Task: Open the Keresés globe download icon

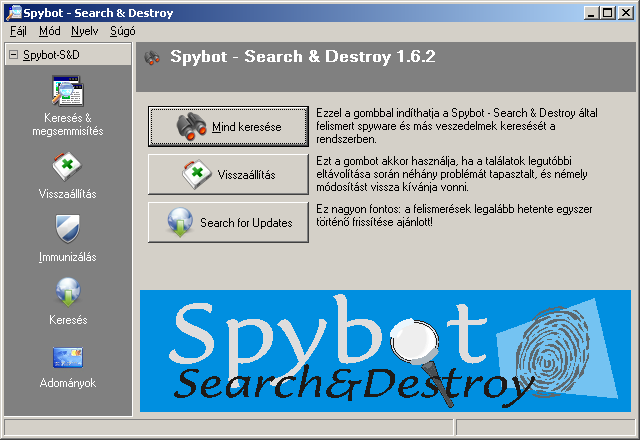Action: coord(68,292)
